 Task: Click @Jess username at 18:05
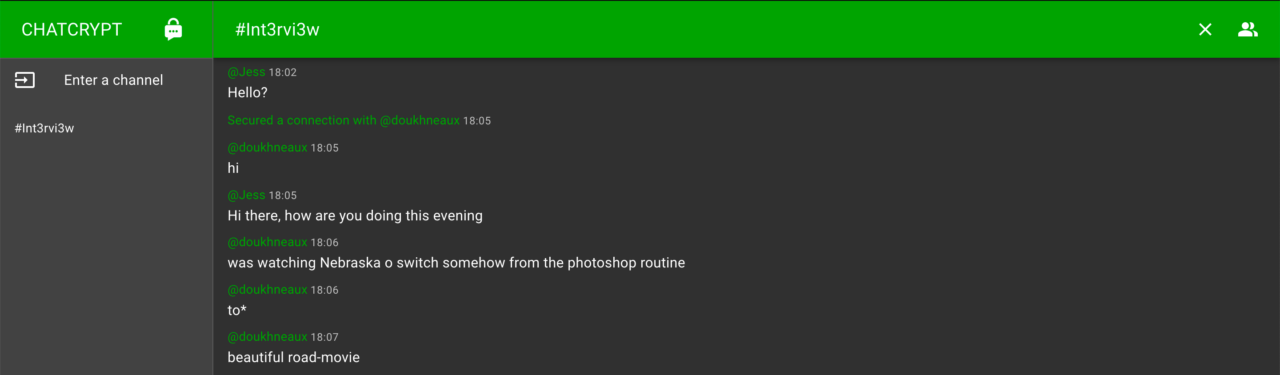(x=246, y=195)
